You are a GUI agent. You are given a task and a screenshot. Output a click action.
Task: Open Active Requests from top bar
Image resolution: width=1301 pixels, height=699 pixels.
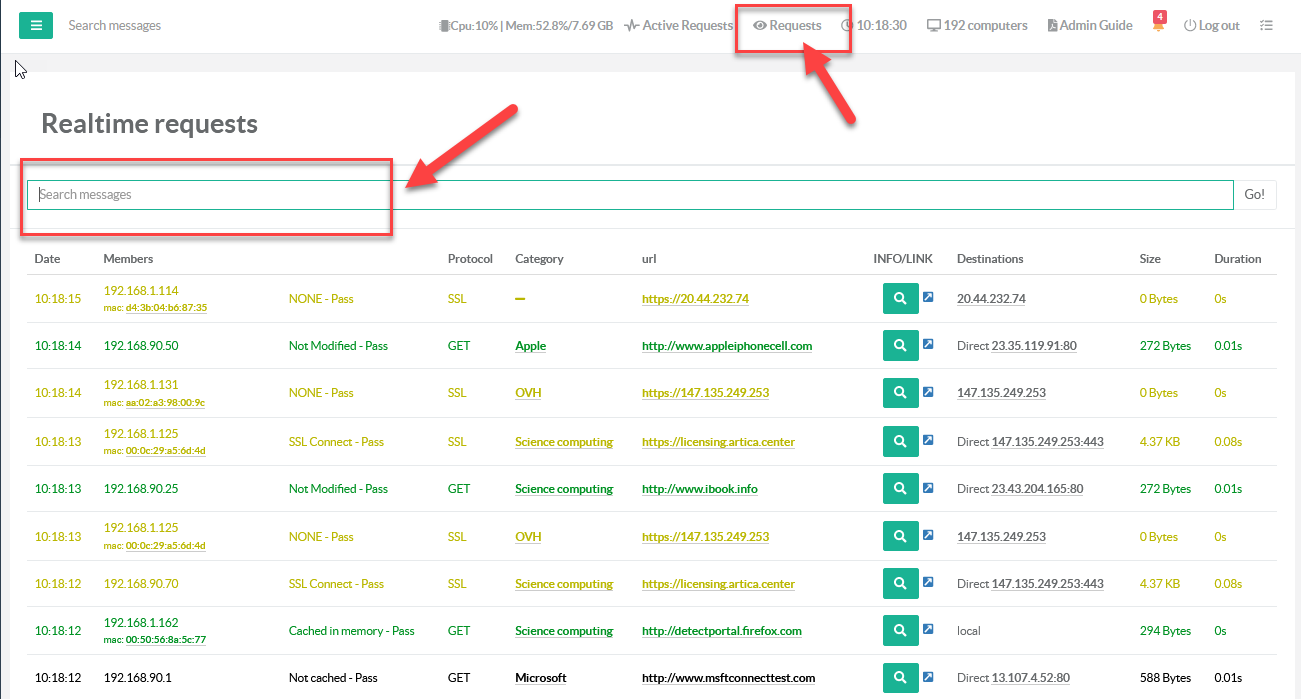679,26
